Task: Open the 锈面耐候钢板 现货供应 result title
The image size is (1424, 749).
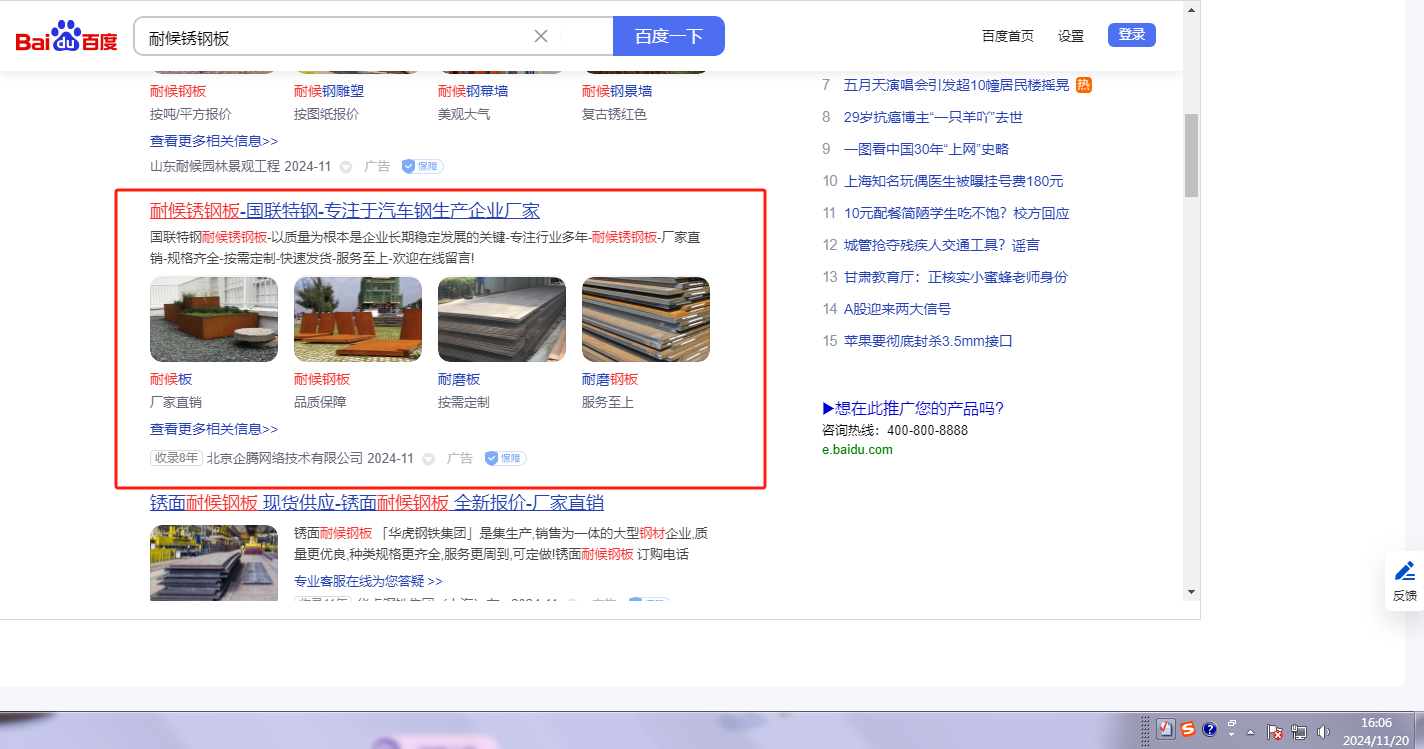Action: pos(377,503)
